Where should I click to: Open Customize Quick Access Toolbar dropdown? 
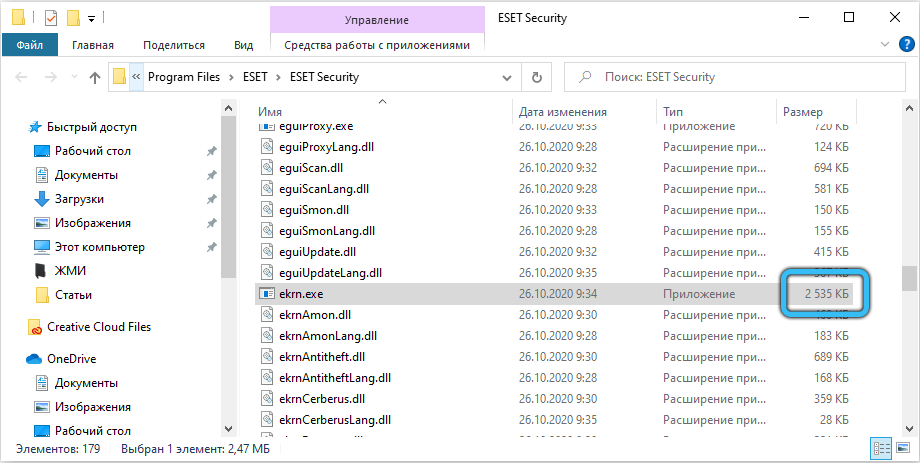(x=92, y=18)
